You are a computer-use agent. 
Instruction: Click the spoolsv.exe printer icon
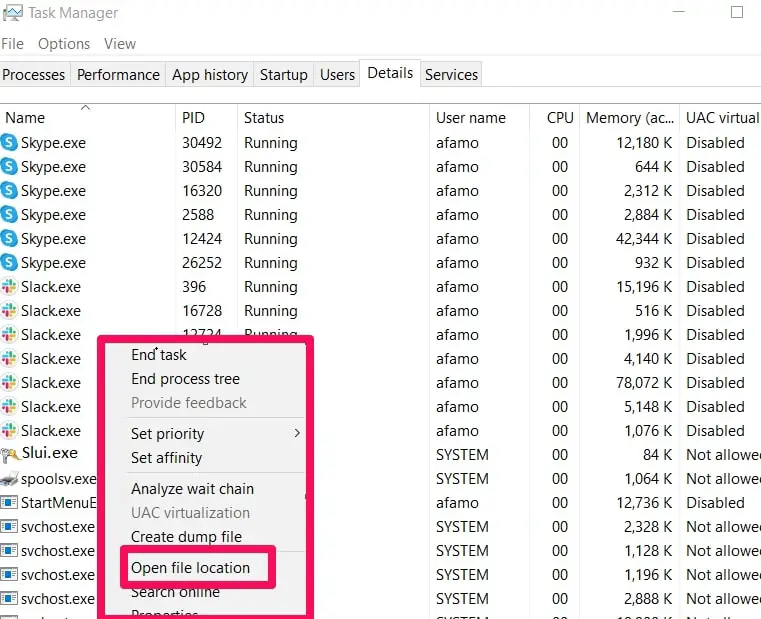tap(10, 479)
